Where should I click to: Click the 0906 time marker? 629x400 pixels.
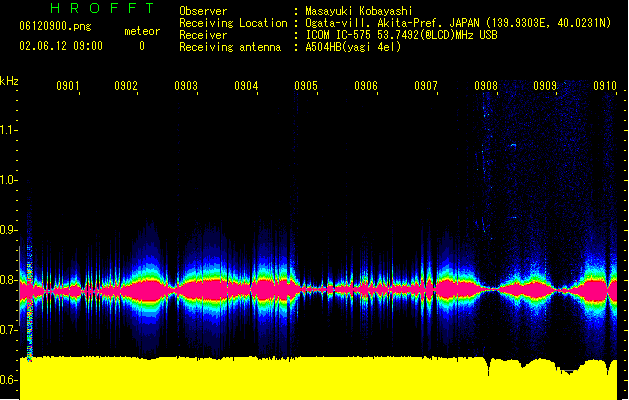[x=366, y=86]
